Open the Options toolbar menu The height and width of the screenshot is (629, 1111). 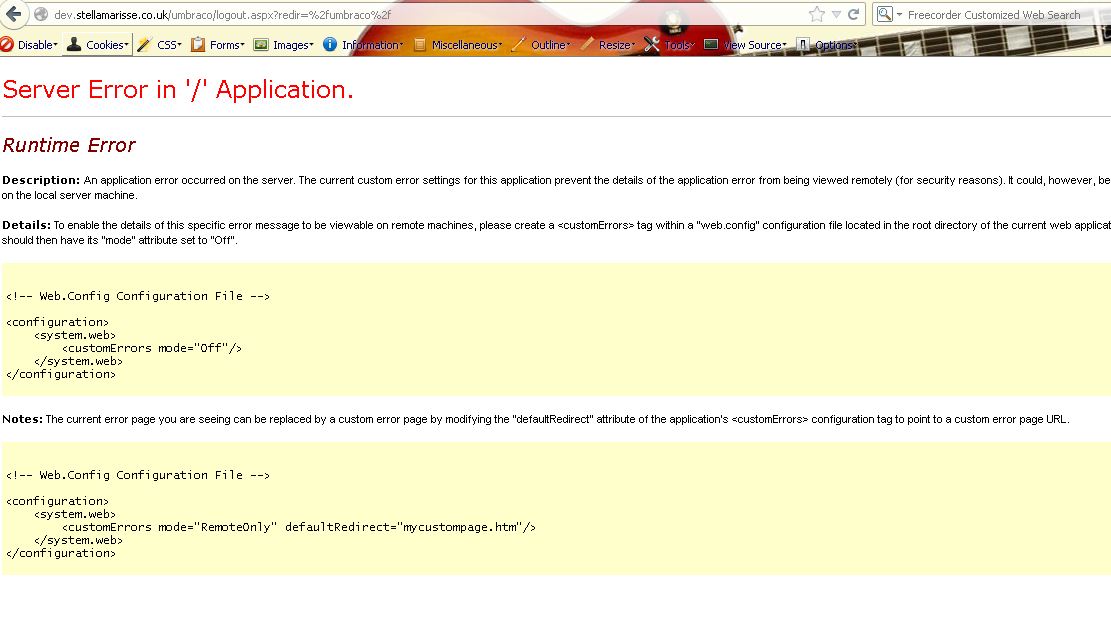pyautogui.click(x=836, y=45)
